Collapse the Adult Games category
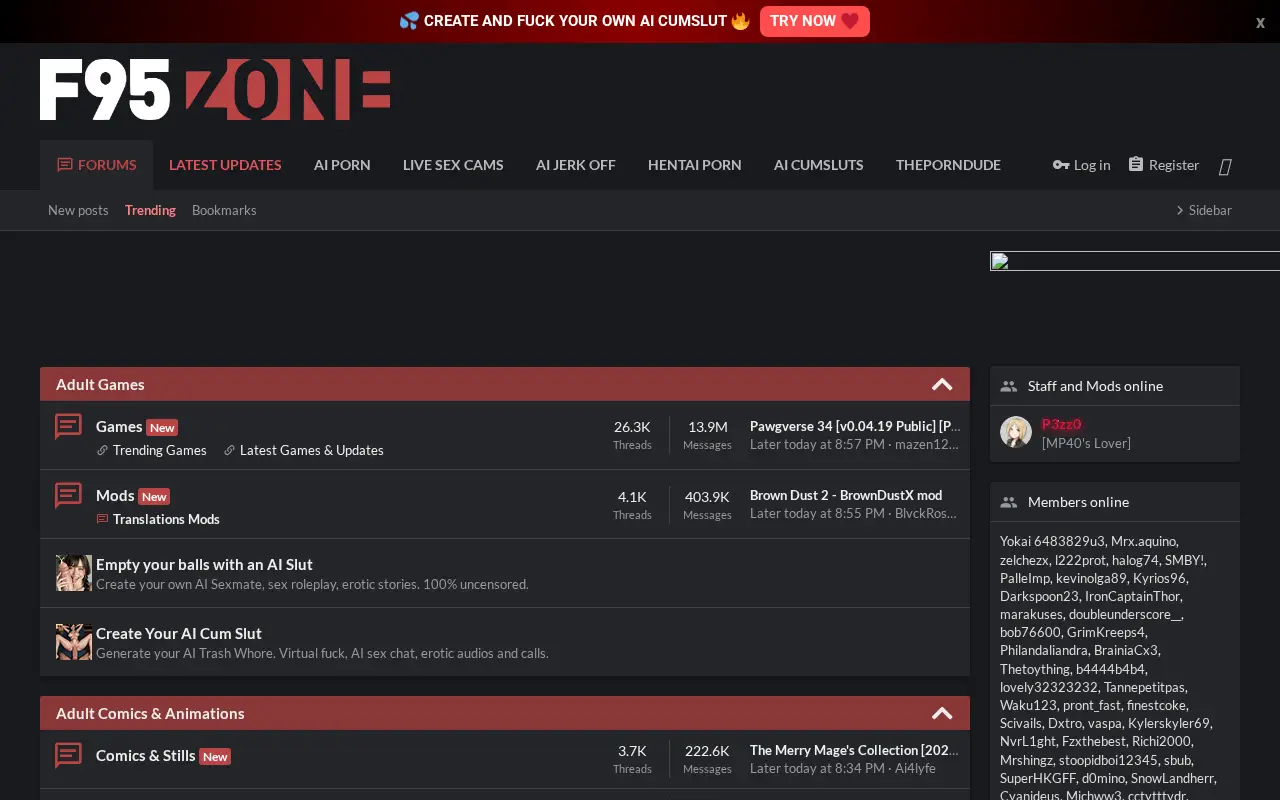Screen dimensions: 1280x800 click(x=942, y=384)
